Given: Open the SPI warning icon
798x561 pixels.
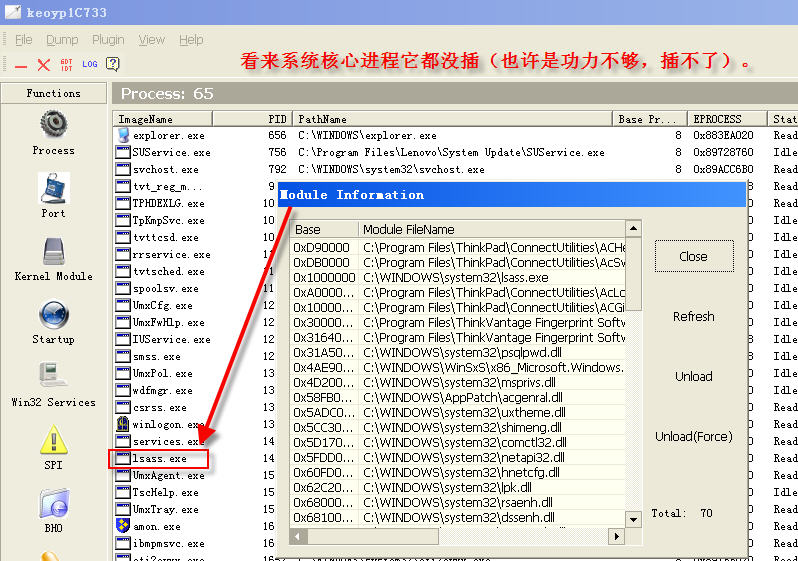Looking at the screenshot, I should click(53, 439).
